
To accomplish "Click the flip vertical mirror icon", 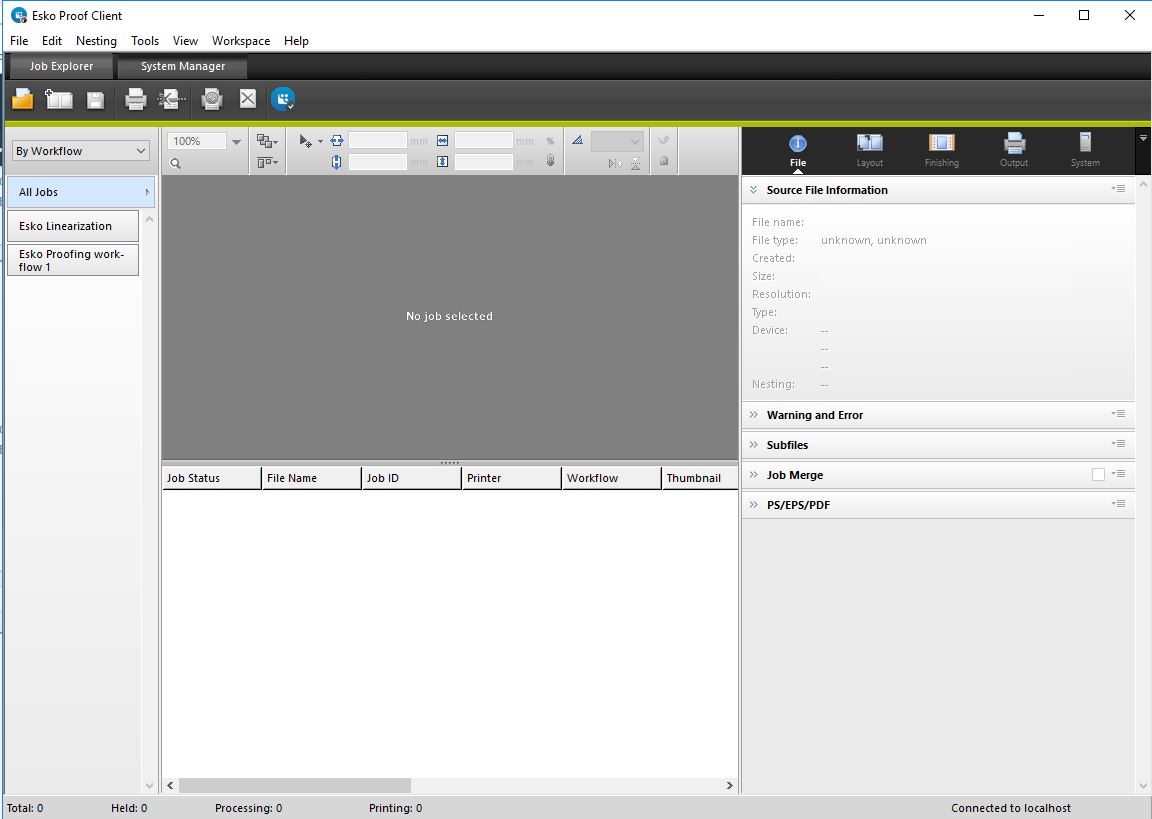I will pos(636,163).
